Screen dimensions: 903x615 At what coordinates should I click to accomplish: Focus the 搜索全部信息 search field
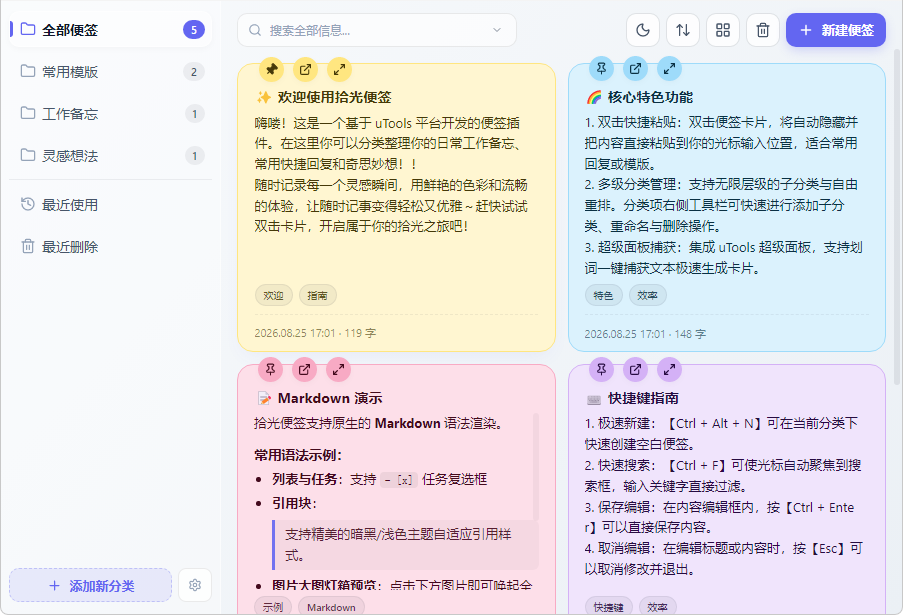coord(377,30)
